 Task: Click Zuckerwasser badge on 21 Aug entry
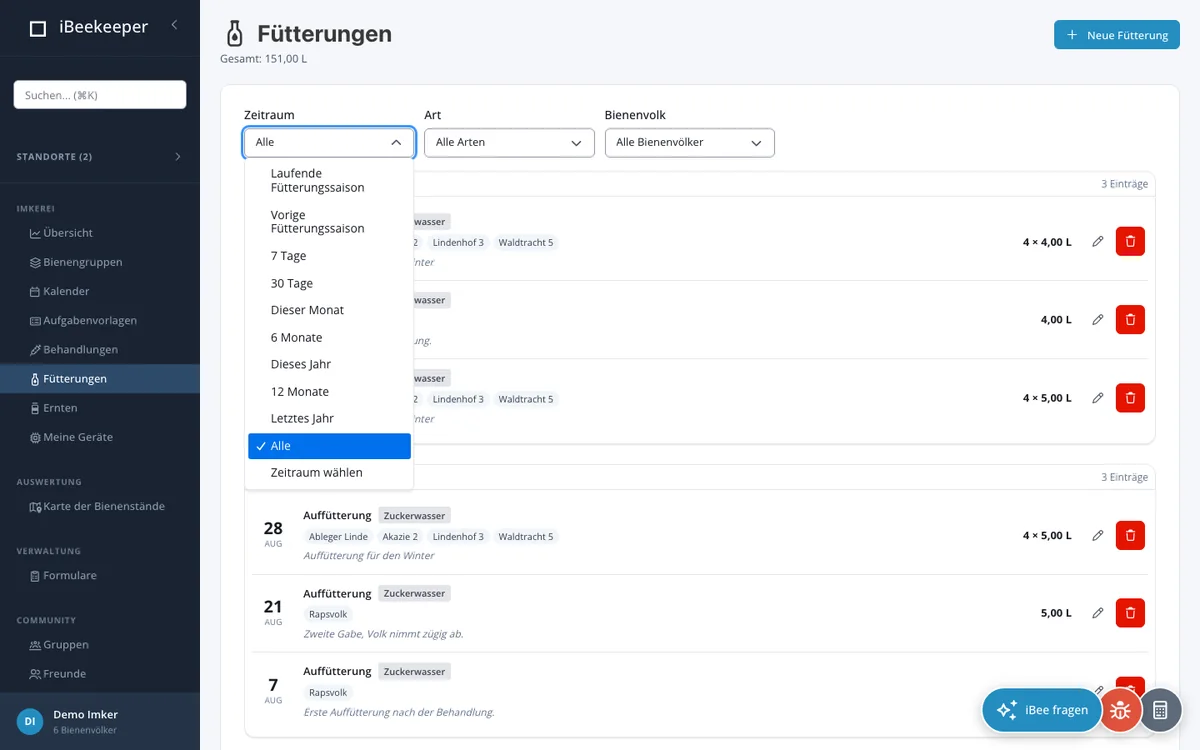coord(414,593)
